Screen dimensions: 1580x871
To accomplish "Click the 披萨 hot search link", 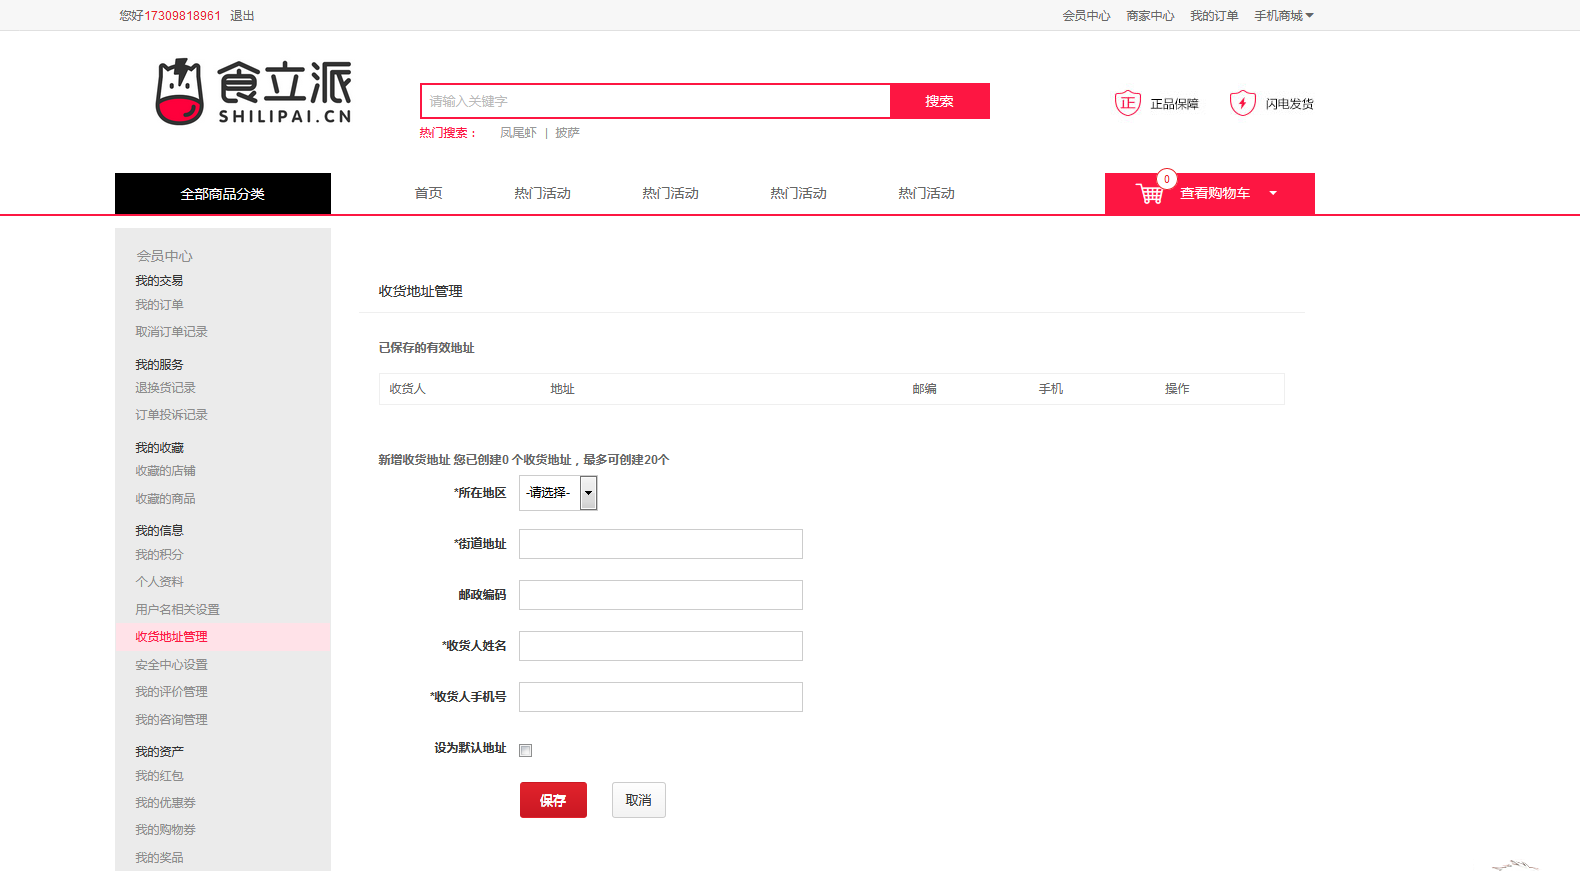I will click(x=567, y=133).
